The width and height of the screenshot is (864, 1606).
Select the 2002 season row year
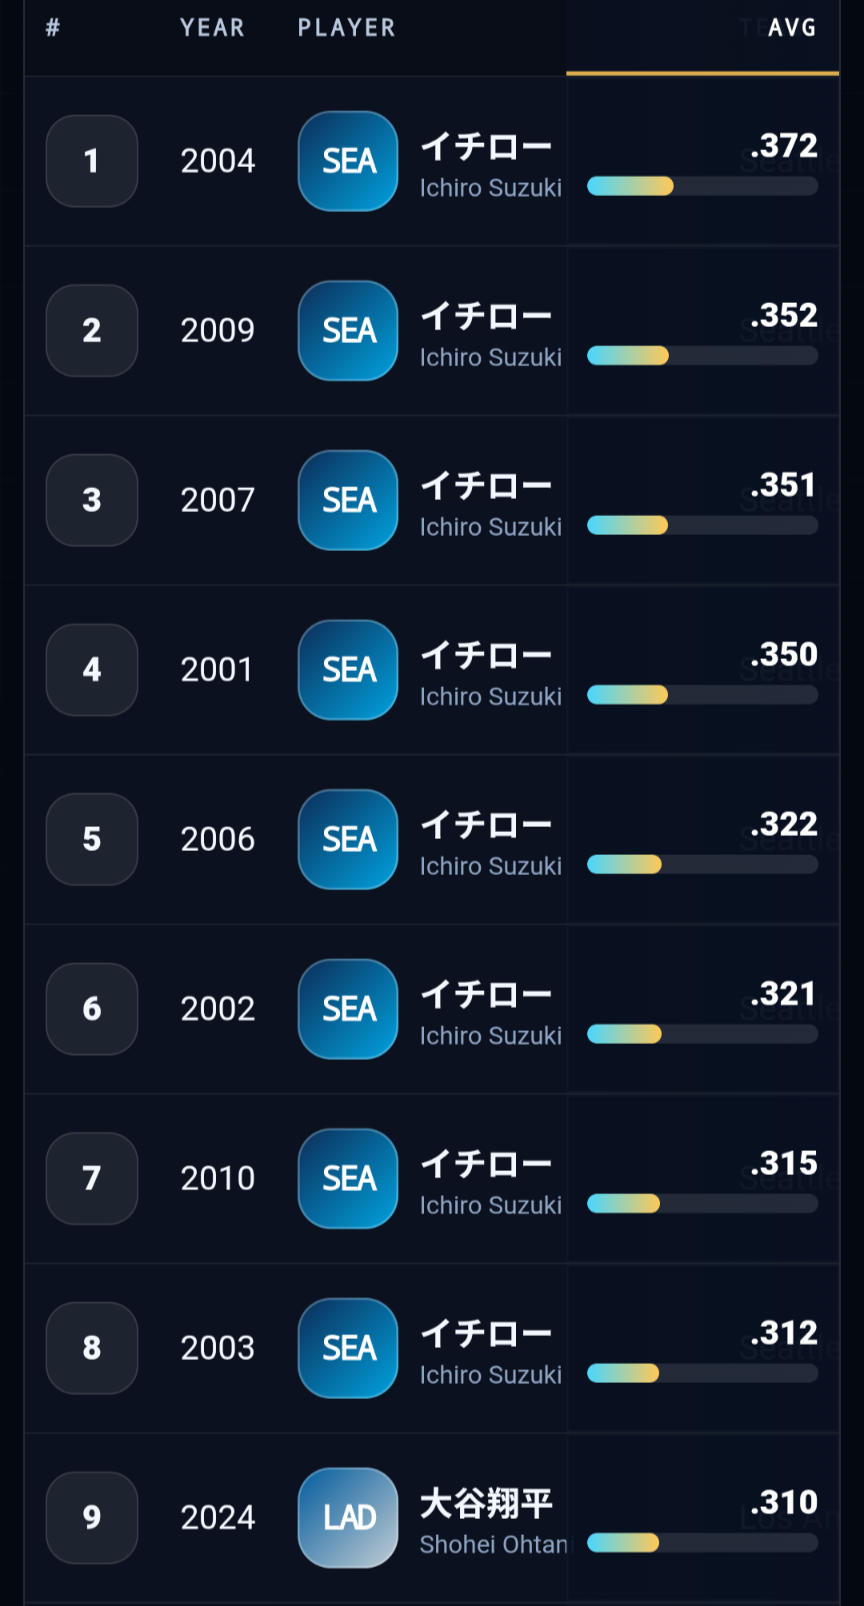point(218,1009)
